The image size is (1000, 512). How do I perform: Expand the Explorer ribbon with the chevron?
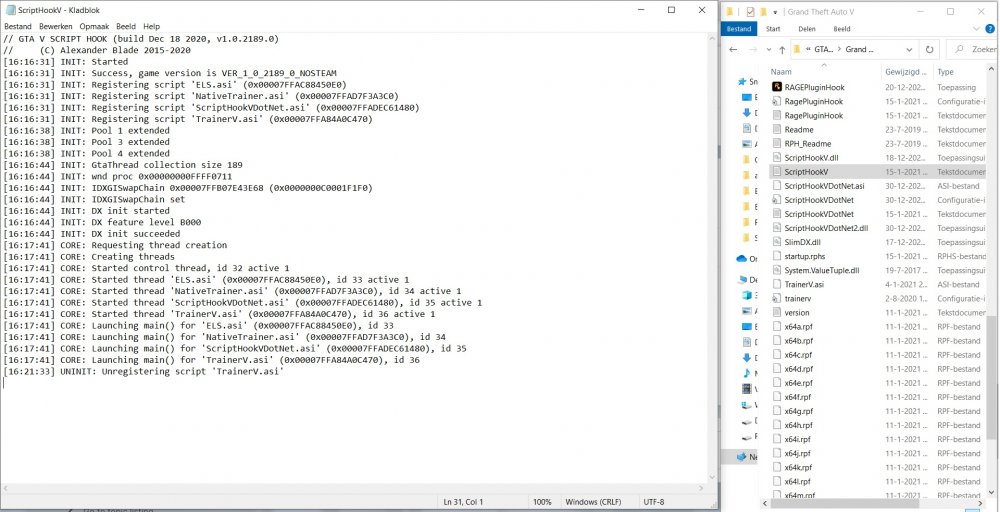tap(977, 29)
